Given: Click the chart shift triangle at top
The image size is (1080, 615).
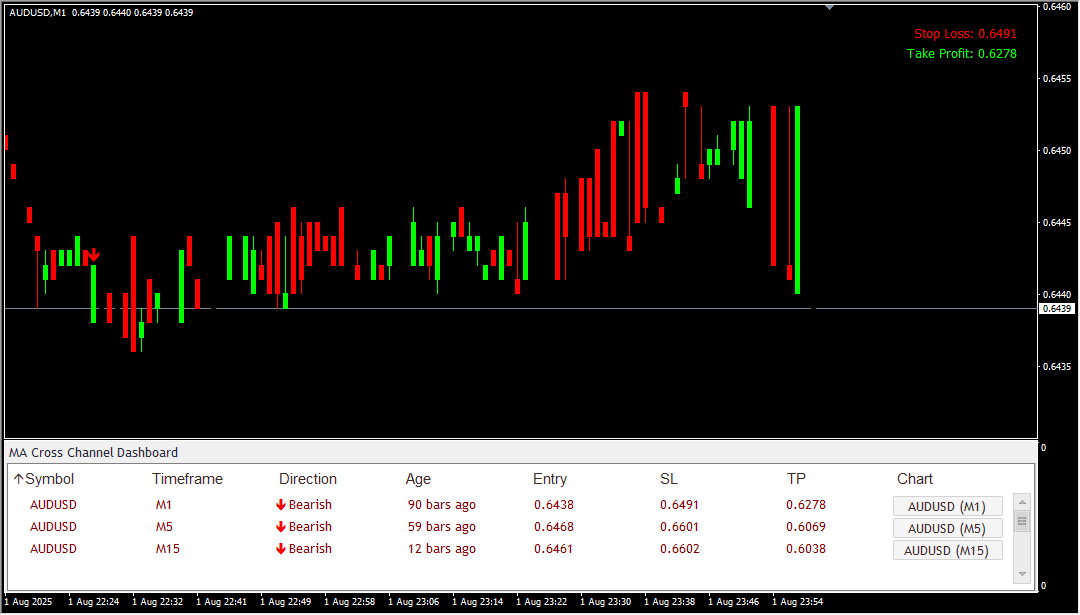Looking at the screenshot, I should pyautogui.click(x=828, y=7).
